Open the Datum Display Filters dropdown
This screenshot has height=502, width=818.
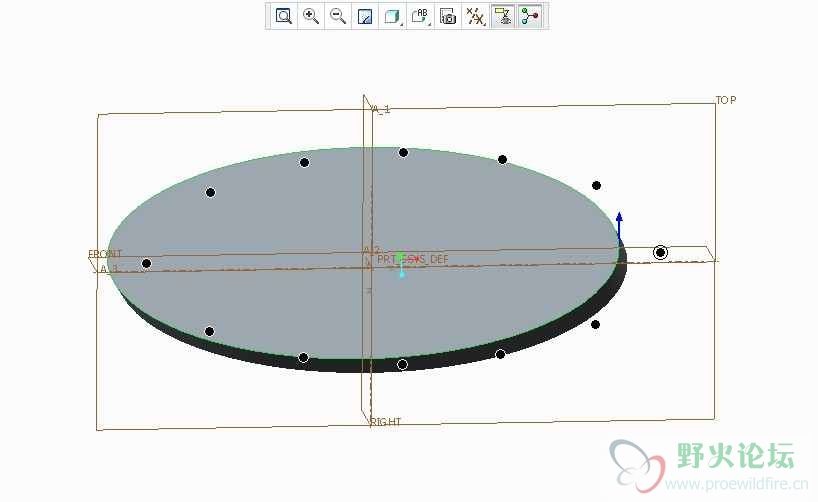click(x=475, y=16)
